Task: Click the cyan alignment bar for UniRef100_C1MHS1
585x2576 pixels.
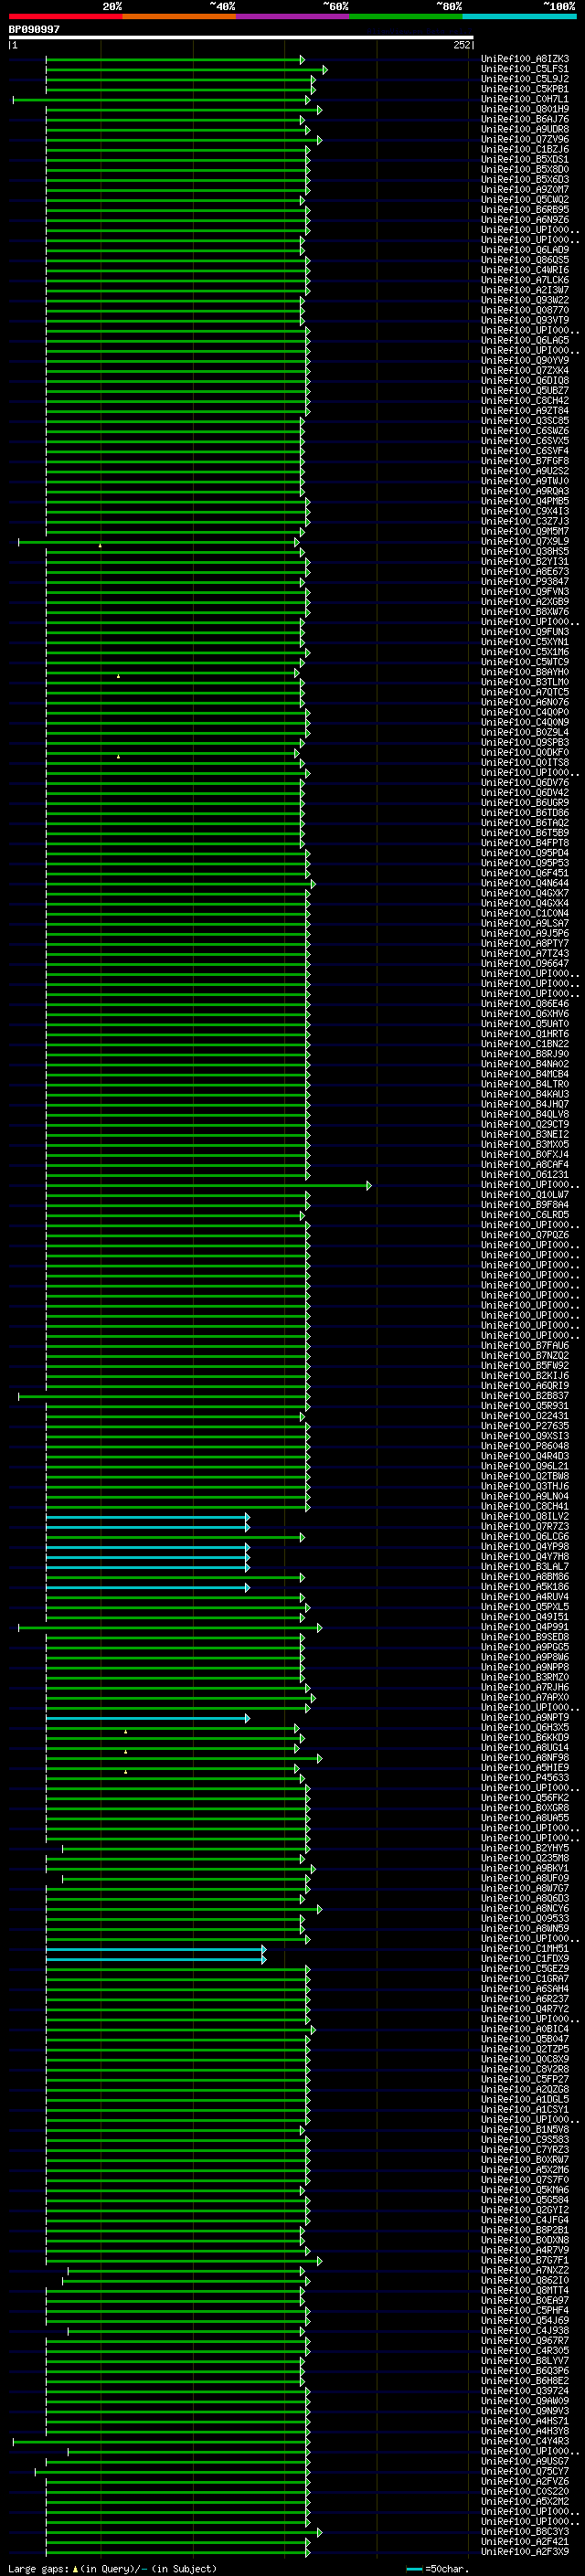Action: 156,1949
